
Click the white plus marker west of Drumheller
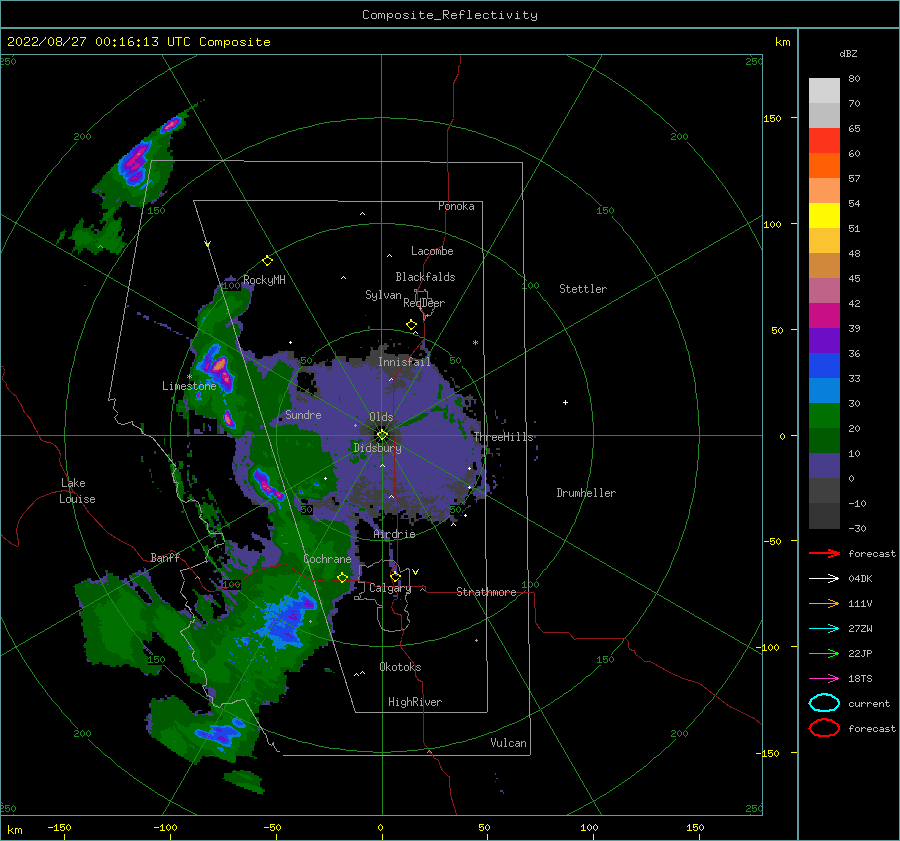click(565, 402)
